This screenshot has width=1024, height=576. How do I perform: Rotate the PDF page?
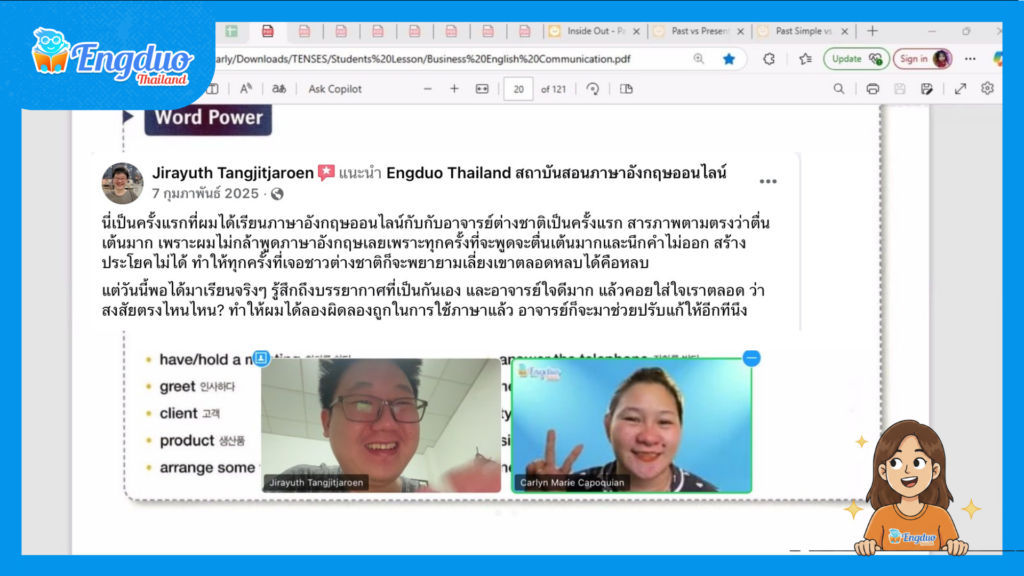[593, 89]
